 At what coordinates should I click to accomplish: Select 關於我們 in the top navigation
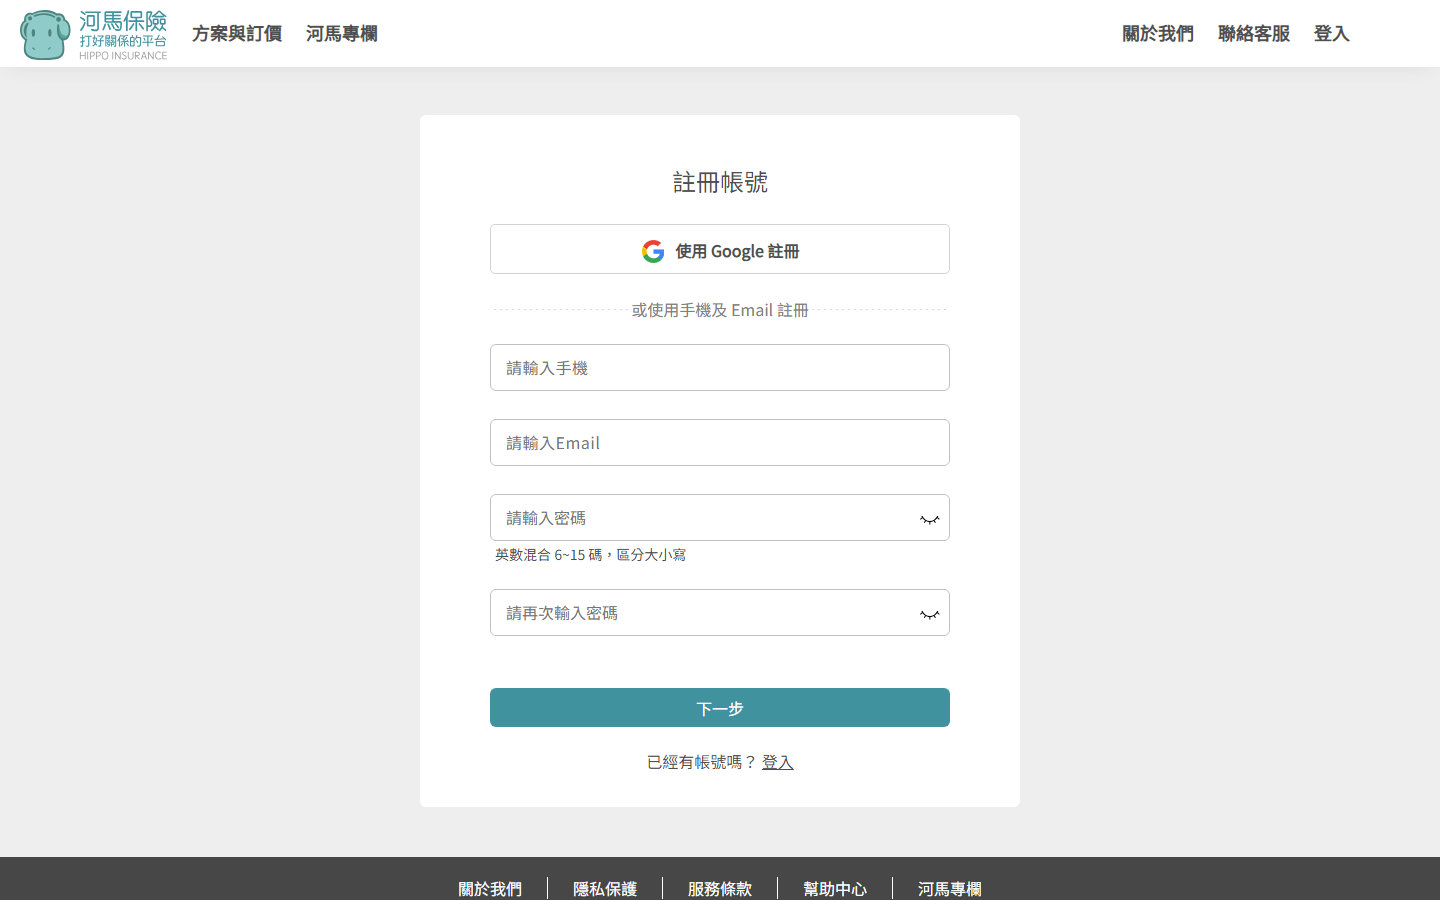[1157, 33]
